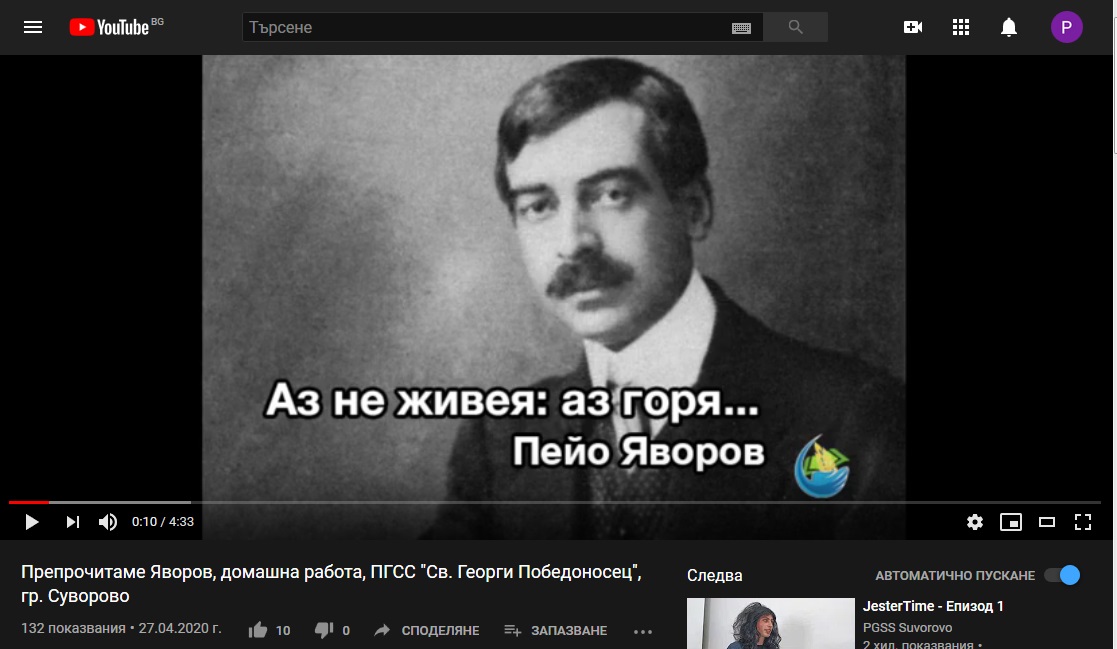The height and width of the screenshot is (649, 1117).
Task: Click inside the search text field
Action: click(x=485, y=27)
